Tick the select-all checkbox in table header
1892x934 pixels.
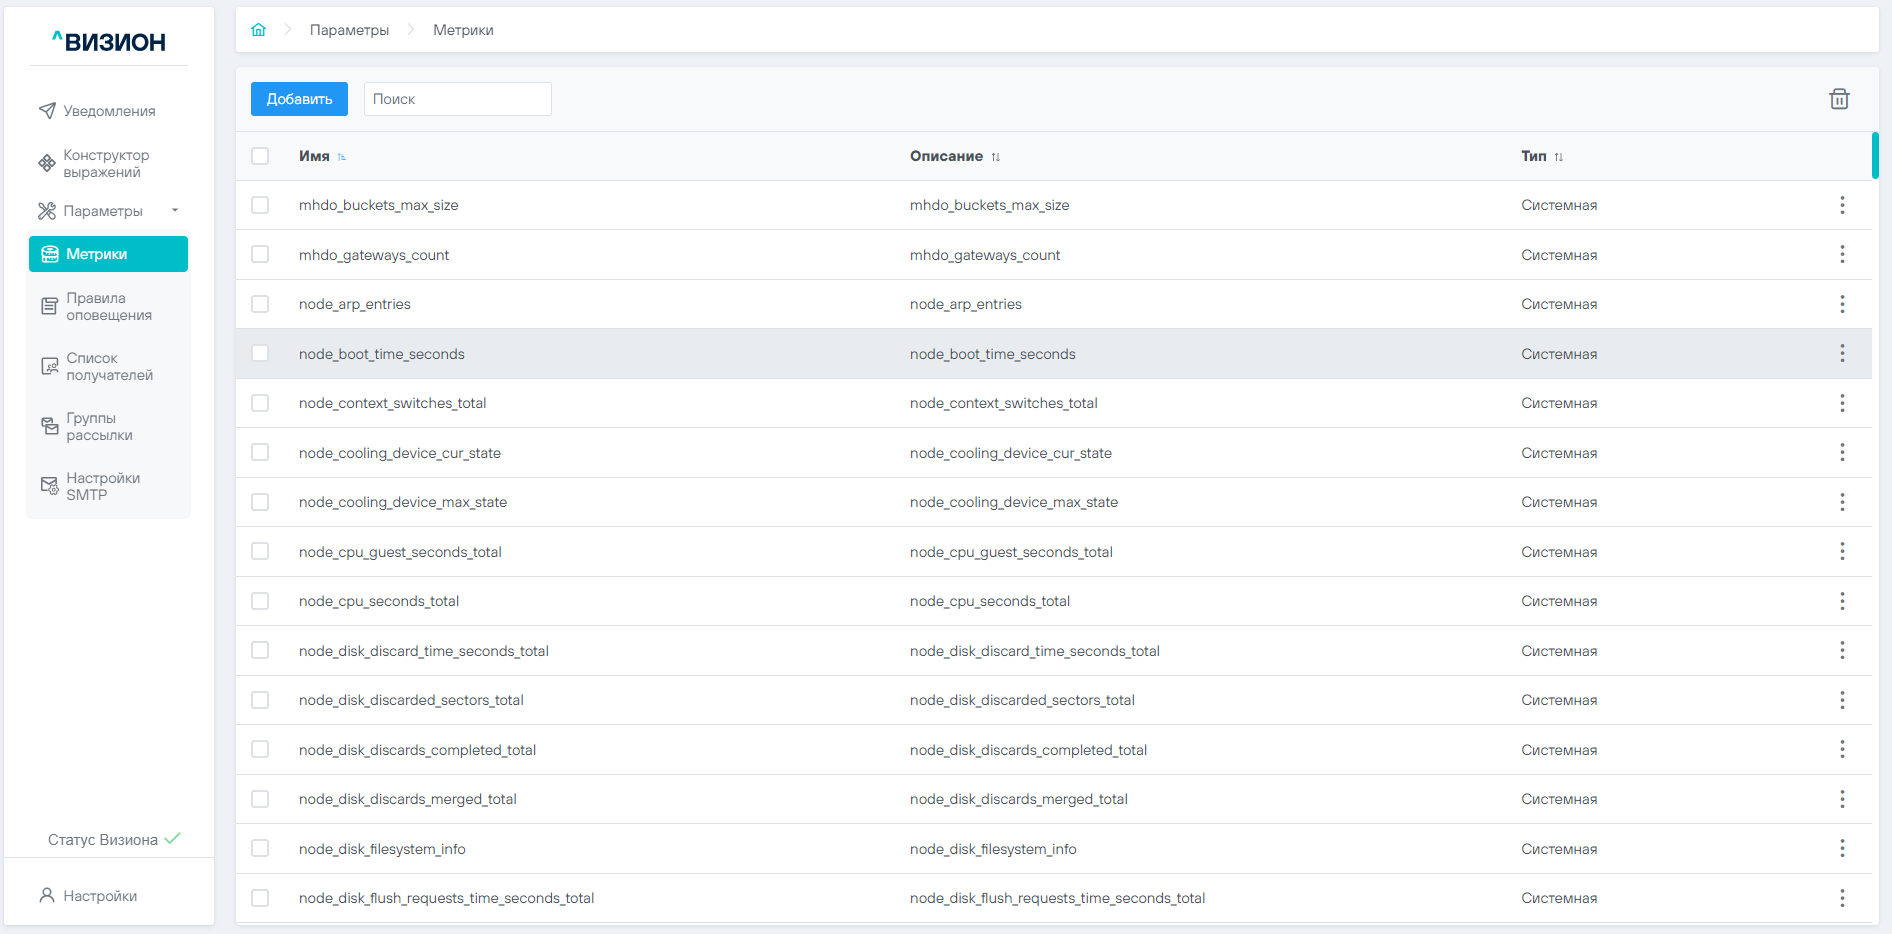pos(260,156)
